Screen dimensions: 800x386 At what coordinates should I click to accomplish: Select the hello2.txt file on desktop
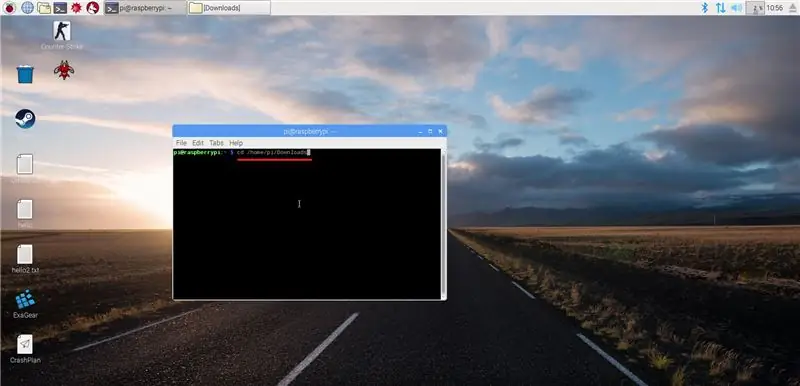[25, 259]
